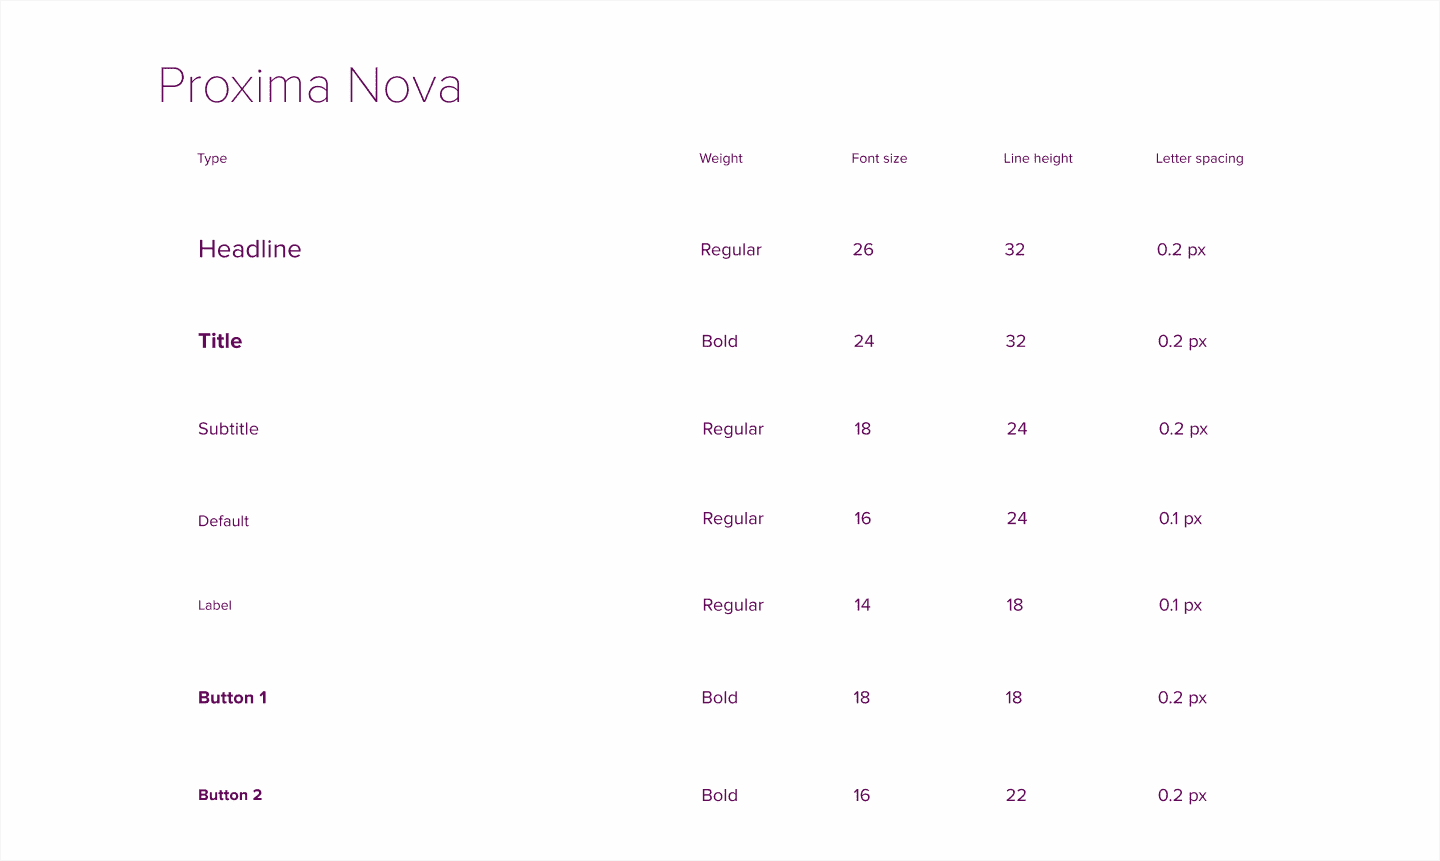
Task: Click the Headline row's font size 26
Action: pyautogui.click(x=863, y=249)
